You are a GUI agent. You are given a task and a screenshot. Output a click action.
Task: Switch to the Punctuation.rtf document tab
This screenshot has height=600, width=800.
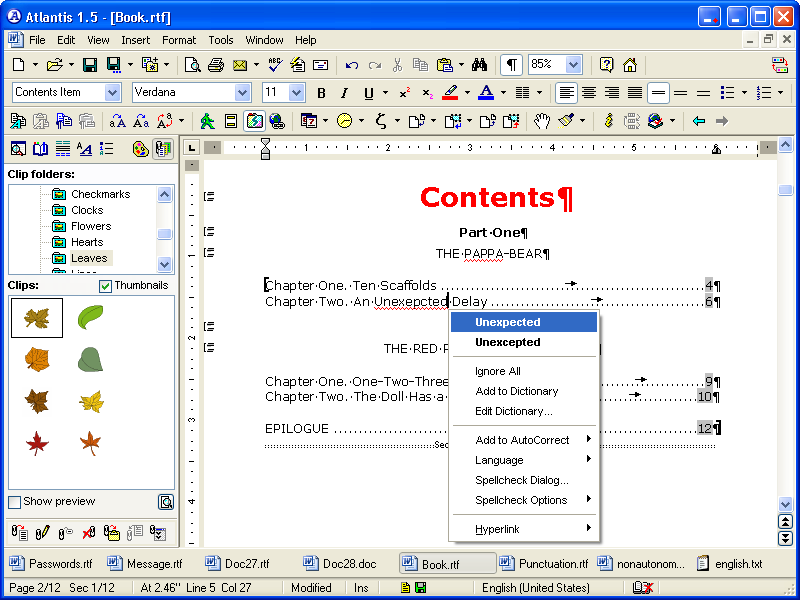(544, 564)
